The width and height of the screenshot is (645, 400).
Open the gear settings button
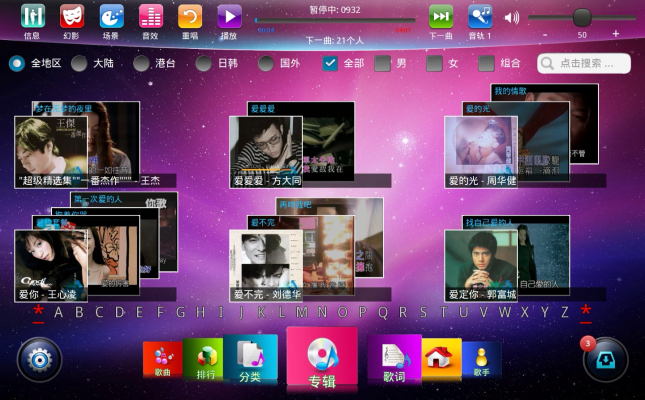[x=39, y=360]
